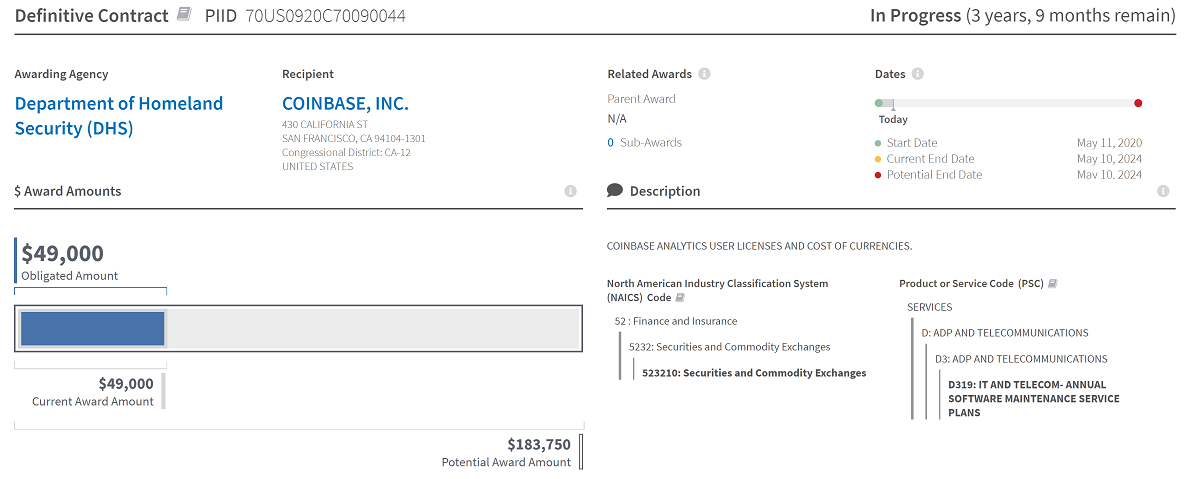Click the info icon next to Related Awards

(705, 74)
